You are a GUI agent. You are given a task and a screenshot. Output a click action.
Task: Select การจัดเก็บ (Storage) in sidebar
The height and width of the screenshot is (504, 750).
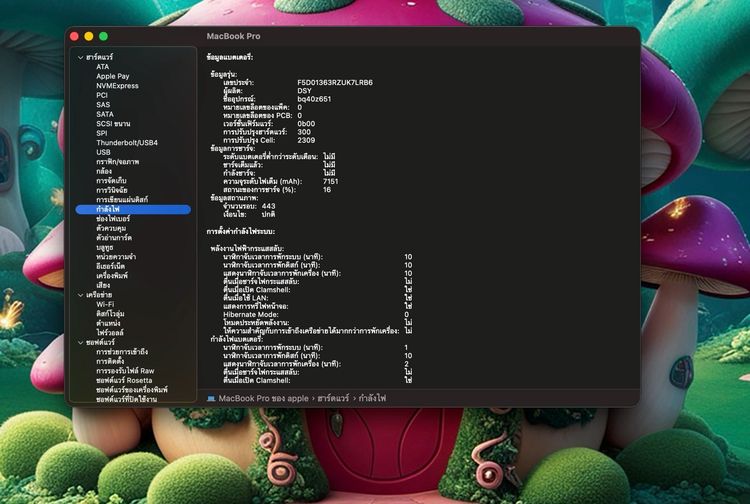(111, 180)
